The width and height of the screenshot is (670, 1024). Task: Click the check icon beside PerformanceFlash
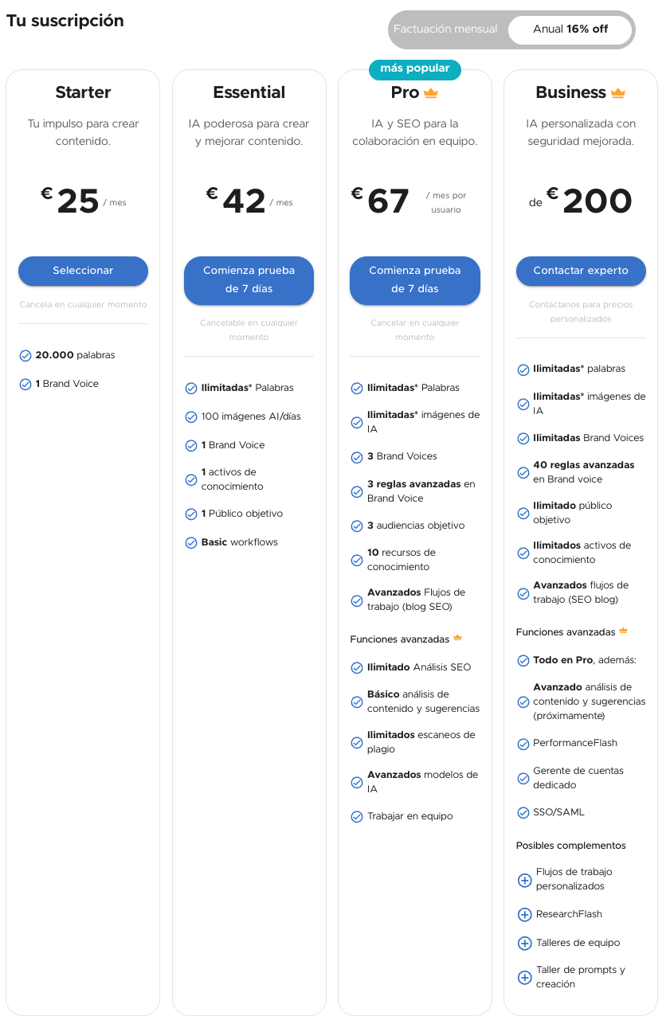coord(523,744)
